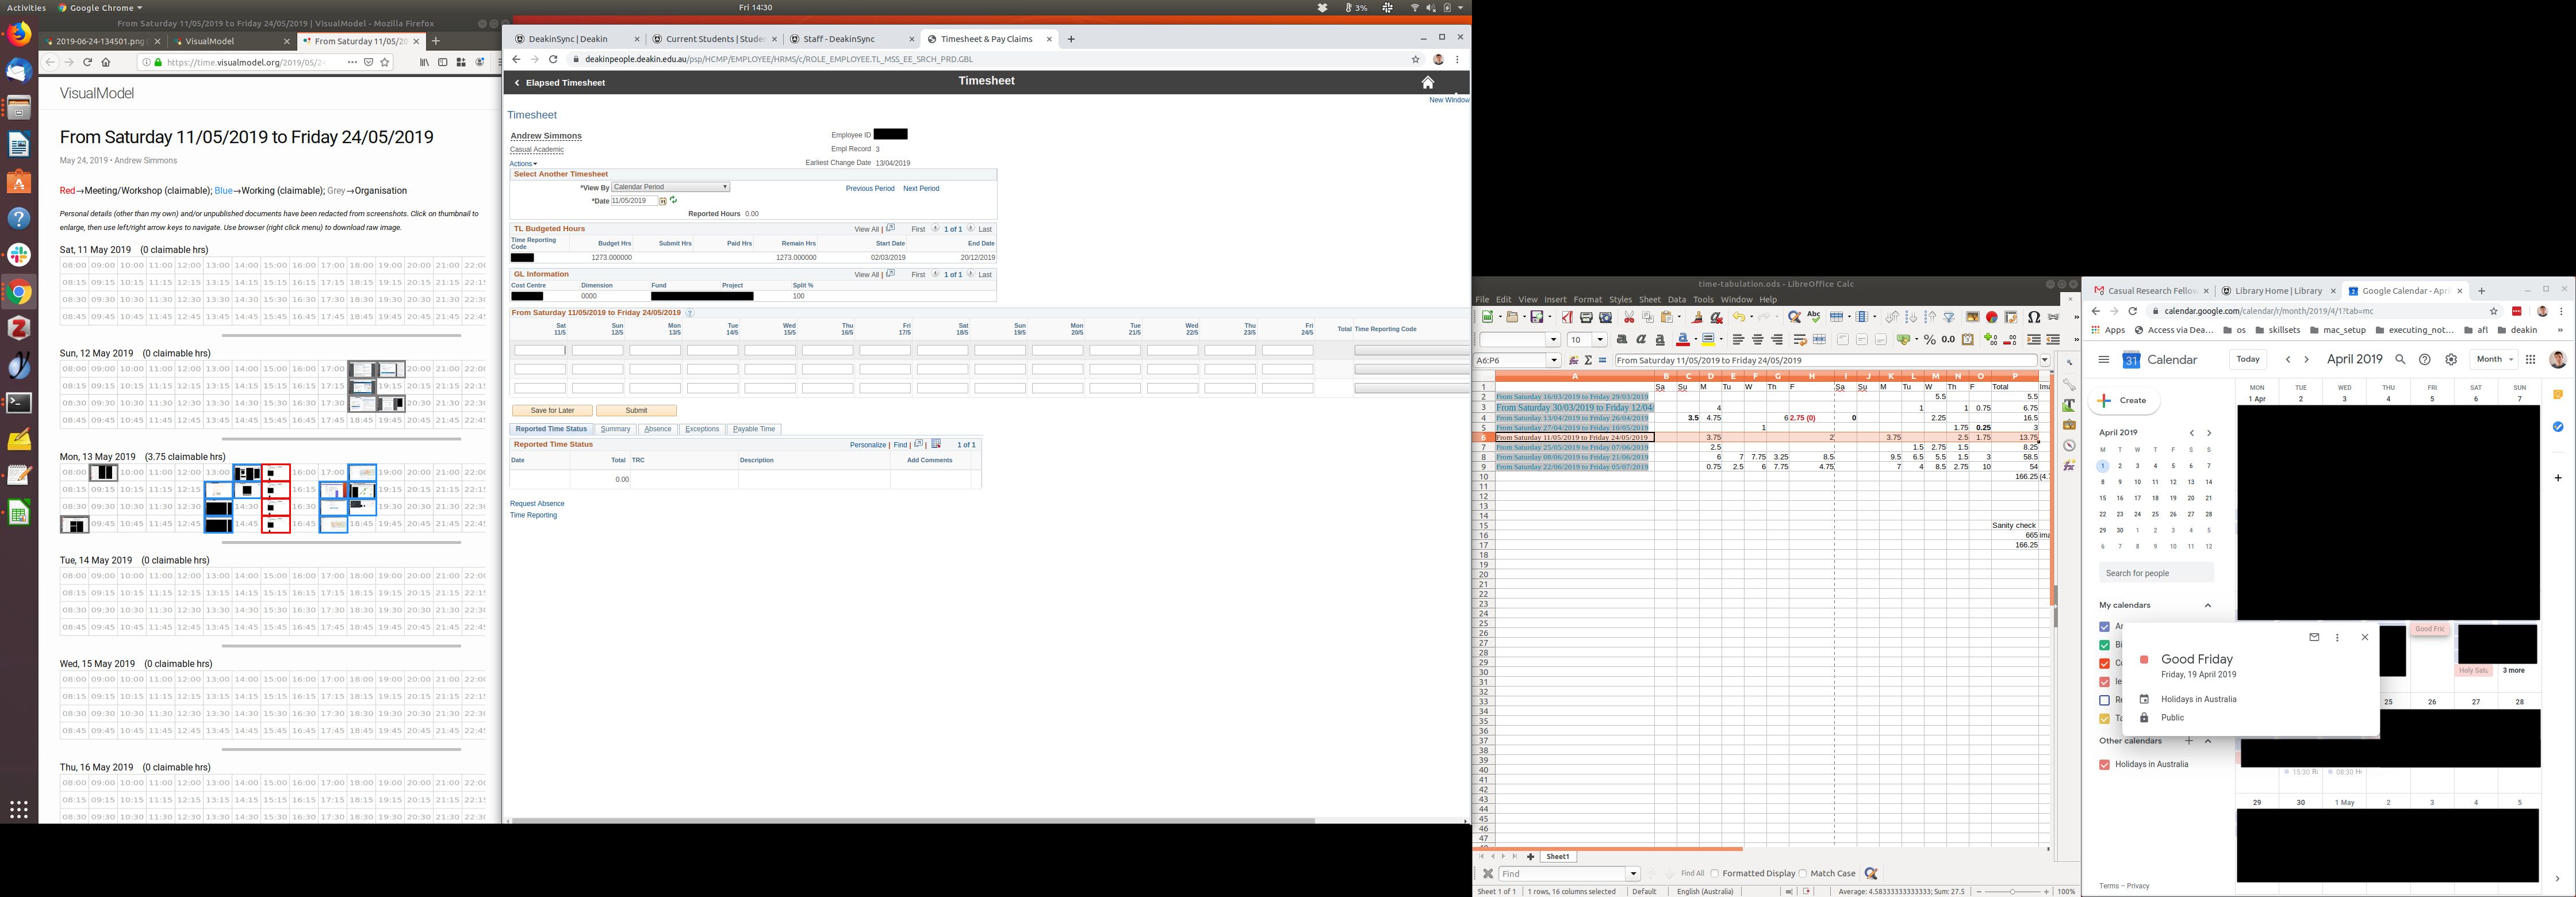Open the Month view dropdown
This screenshot has width=2576, height=897.
[2494, 360]
